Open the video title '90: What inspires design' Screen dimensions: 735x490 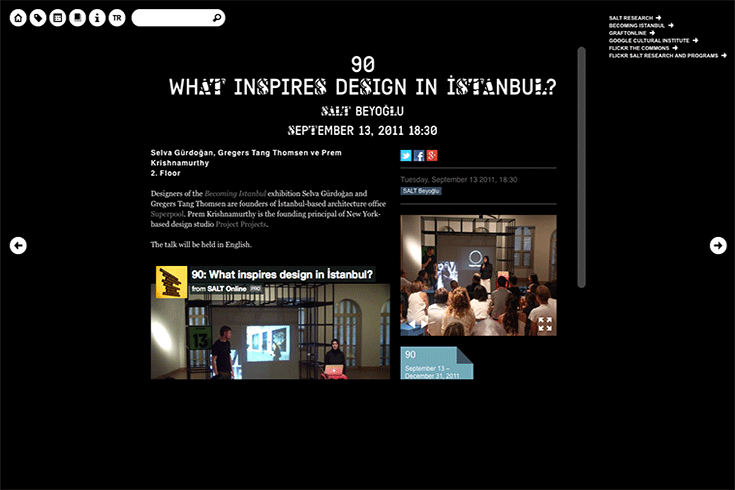[x=282, y=274]
